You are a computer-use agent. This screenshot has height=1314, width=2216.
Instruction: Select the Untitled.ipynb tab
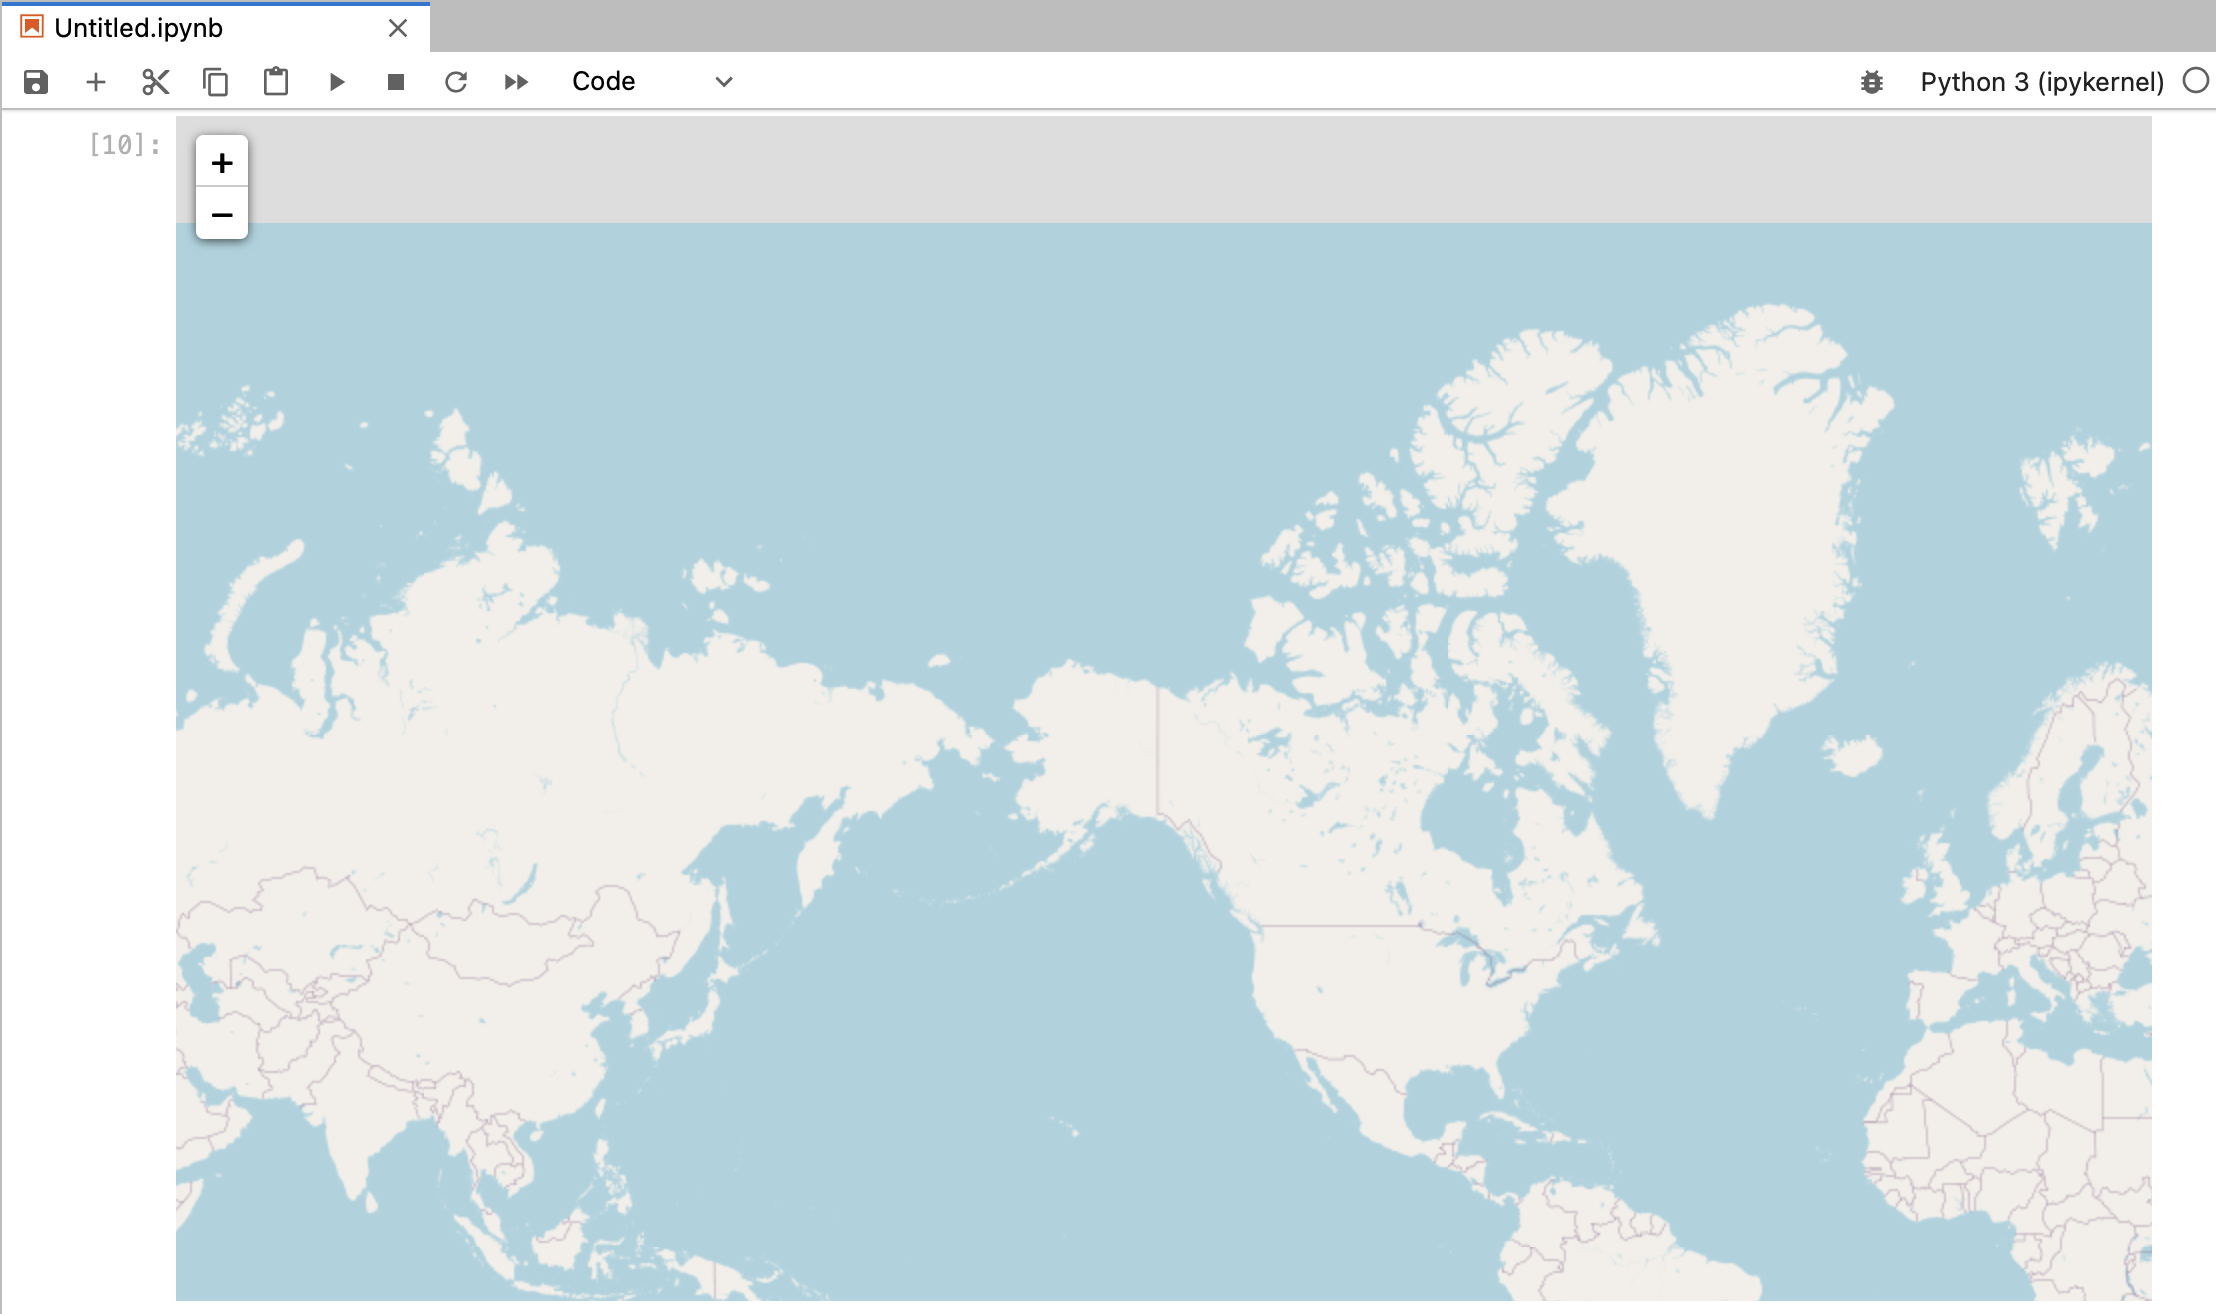point(138,28)
